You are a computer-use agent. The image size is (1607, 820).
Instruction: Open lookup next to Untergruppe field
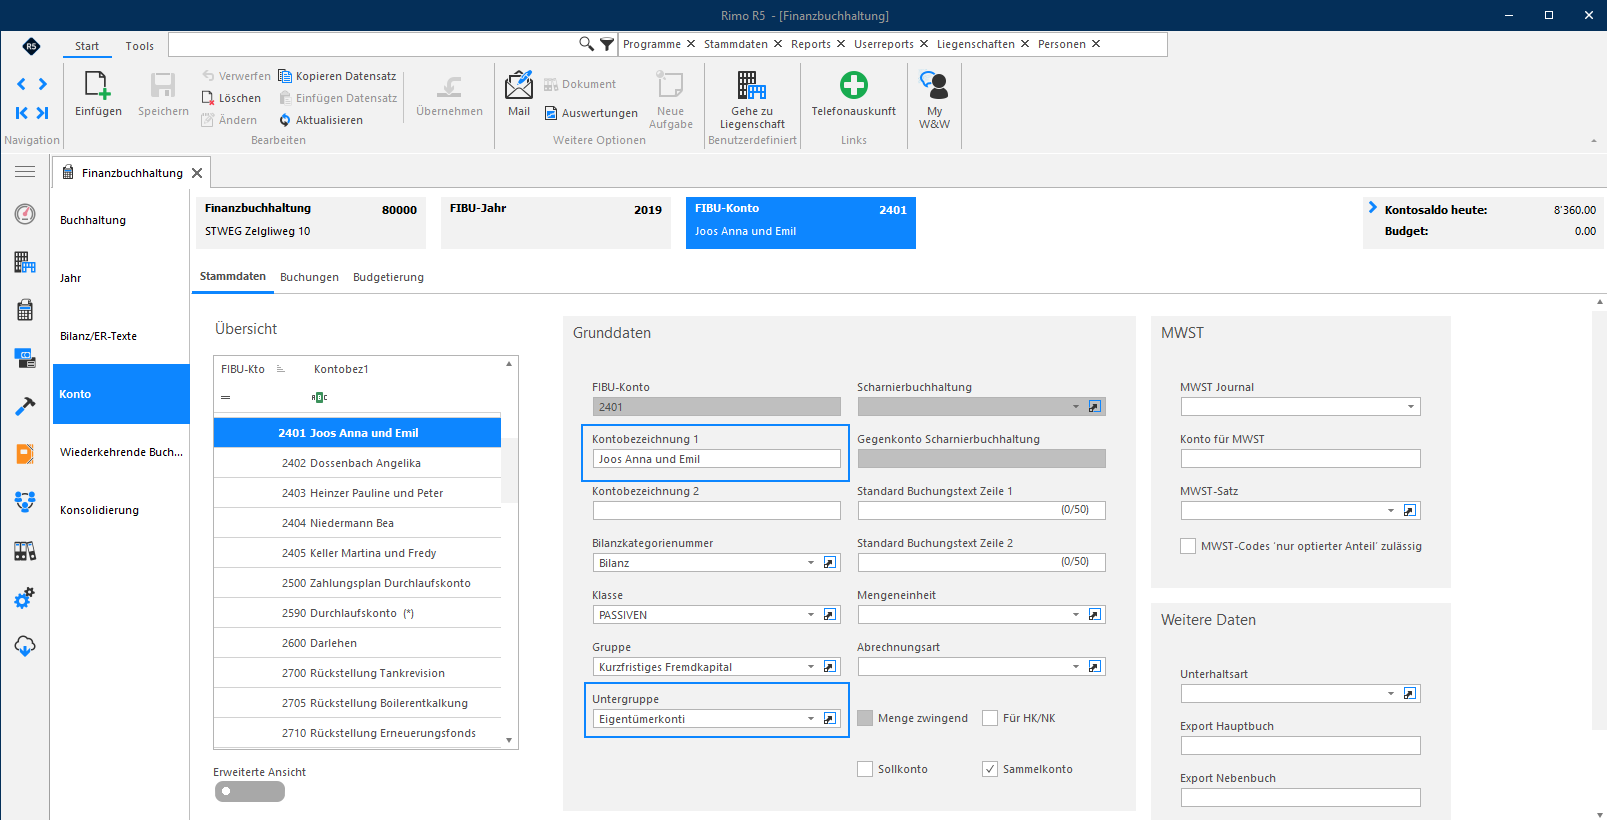click(x=830, y=719)
